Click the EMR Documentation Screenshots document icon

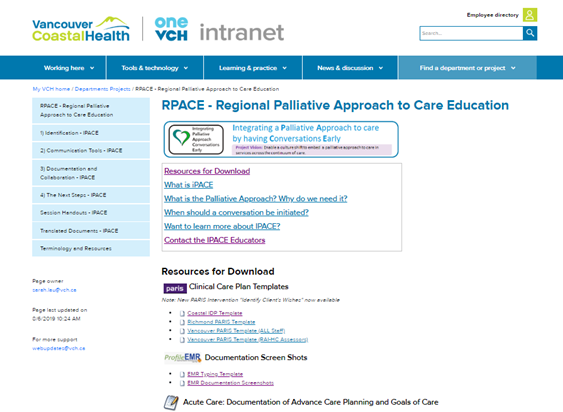click(x=182, y=383)
